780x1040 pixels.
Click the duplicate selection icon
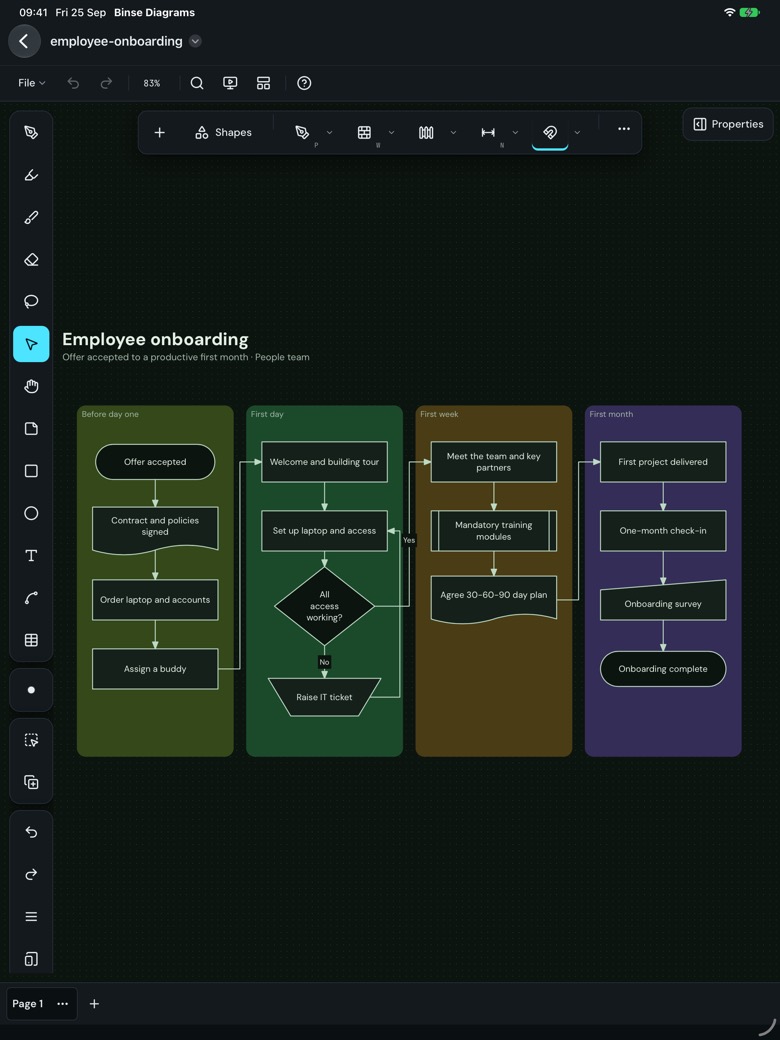(31, 783)
